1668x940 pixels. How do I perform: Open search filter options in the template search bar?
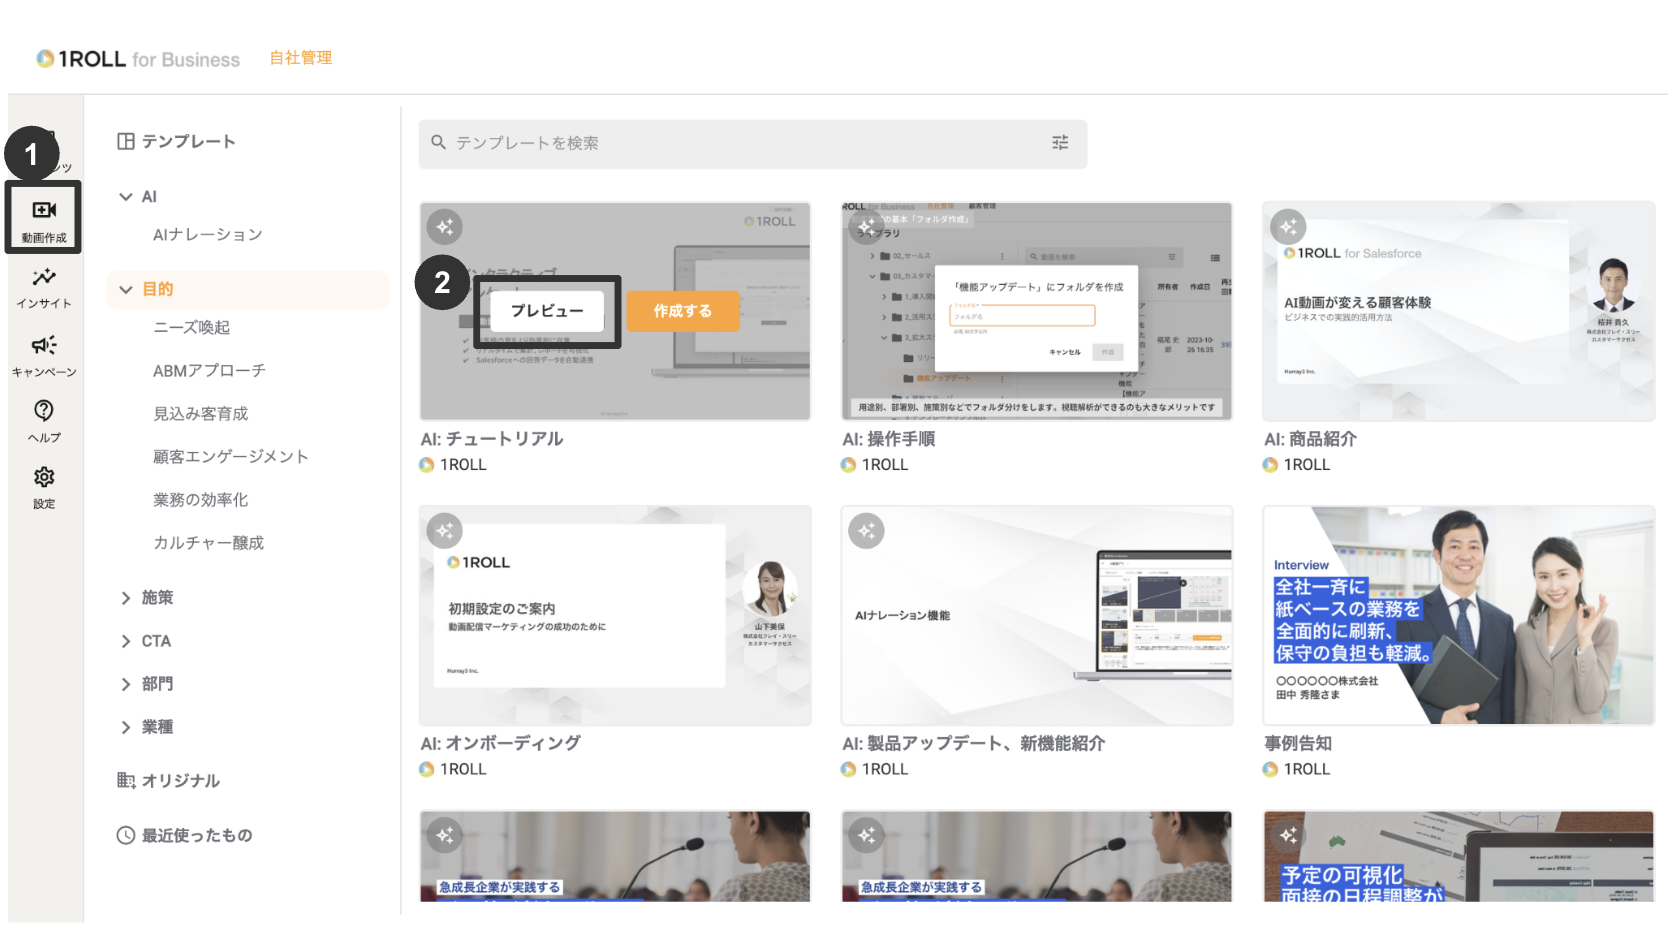pos(1059,143)
